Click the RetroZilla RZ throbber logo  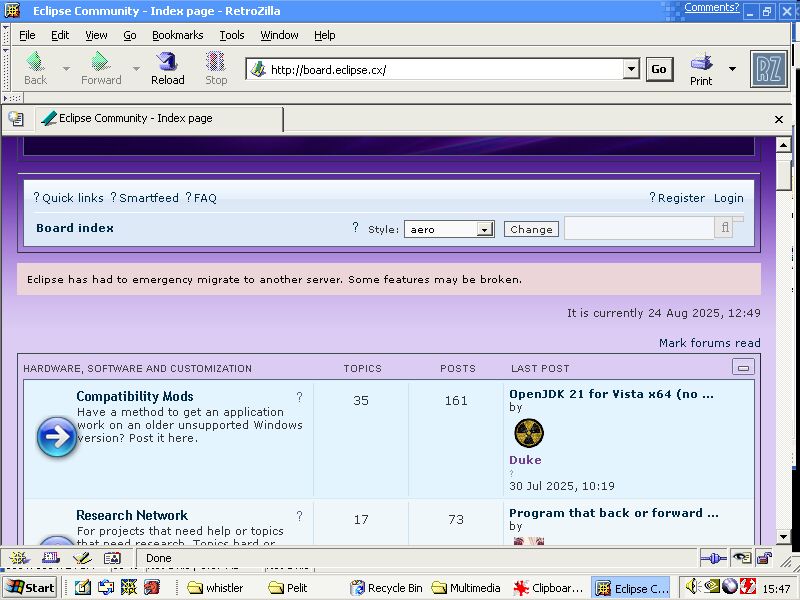coord(769,69)
